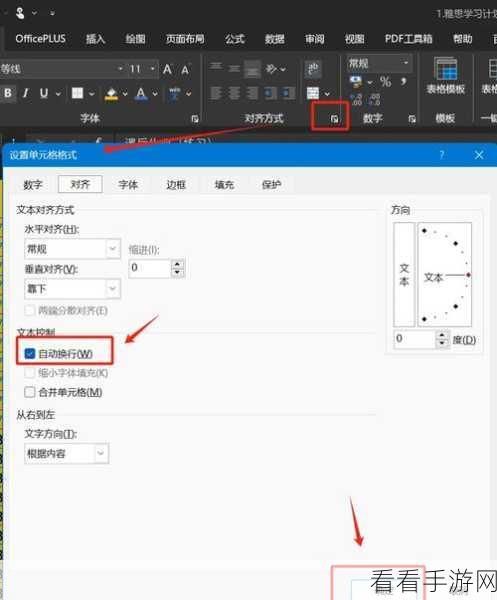Click Decrease Decimal icon
This screenshot has height=600, width=497.
click(374, 99)
